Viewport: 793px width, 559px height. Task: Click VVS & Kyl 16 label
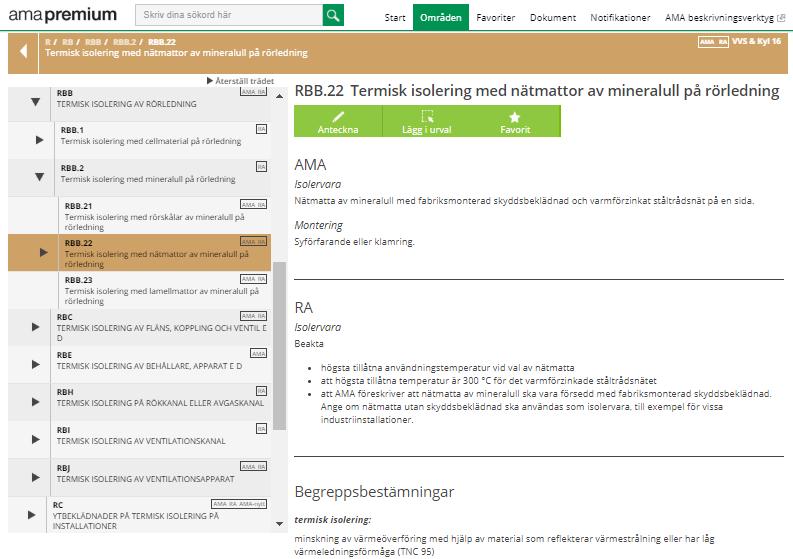757,41
